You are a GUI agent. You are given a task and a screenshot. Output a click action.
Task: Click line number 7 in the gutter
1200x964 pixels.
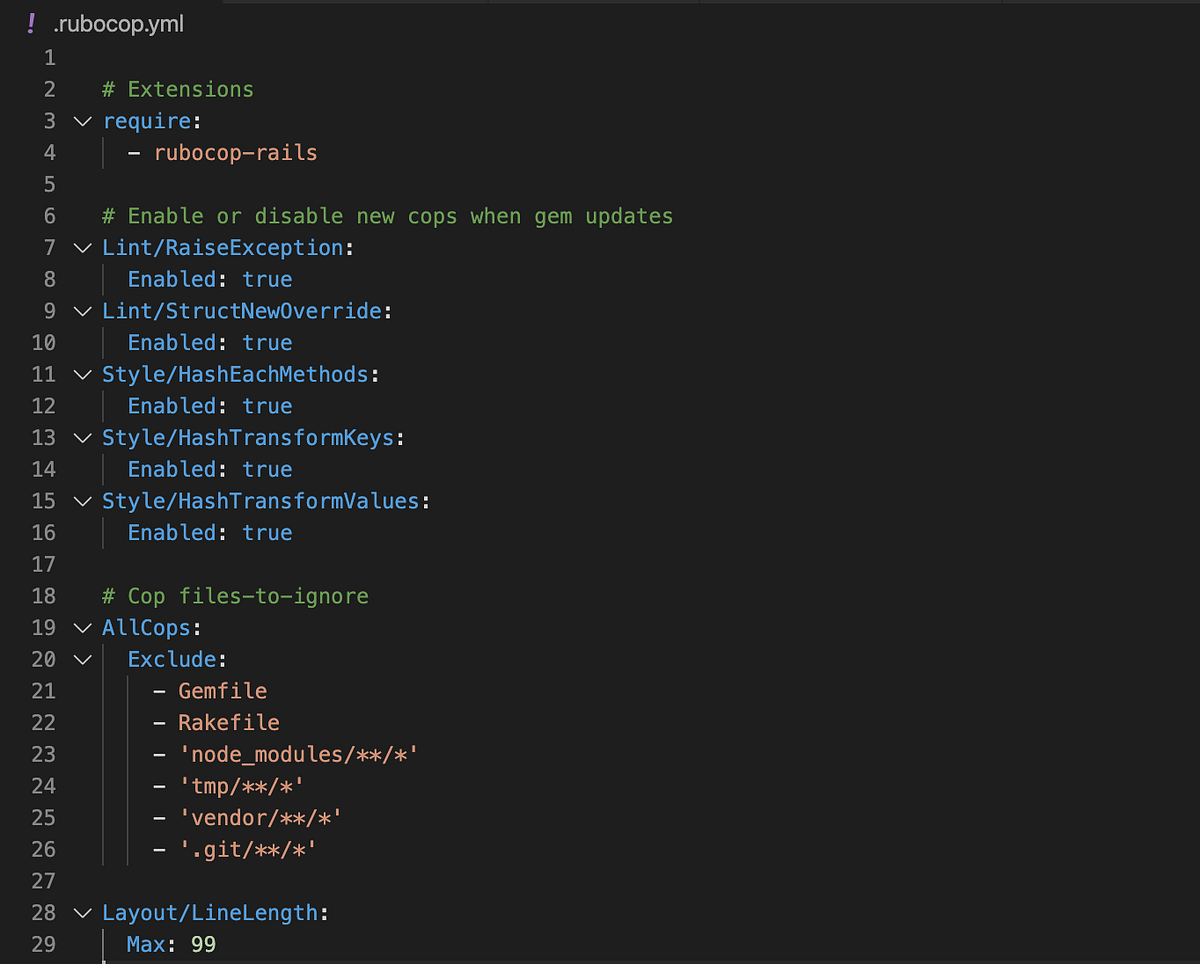pyautogui.click(x=48, y=248)
